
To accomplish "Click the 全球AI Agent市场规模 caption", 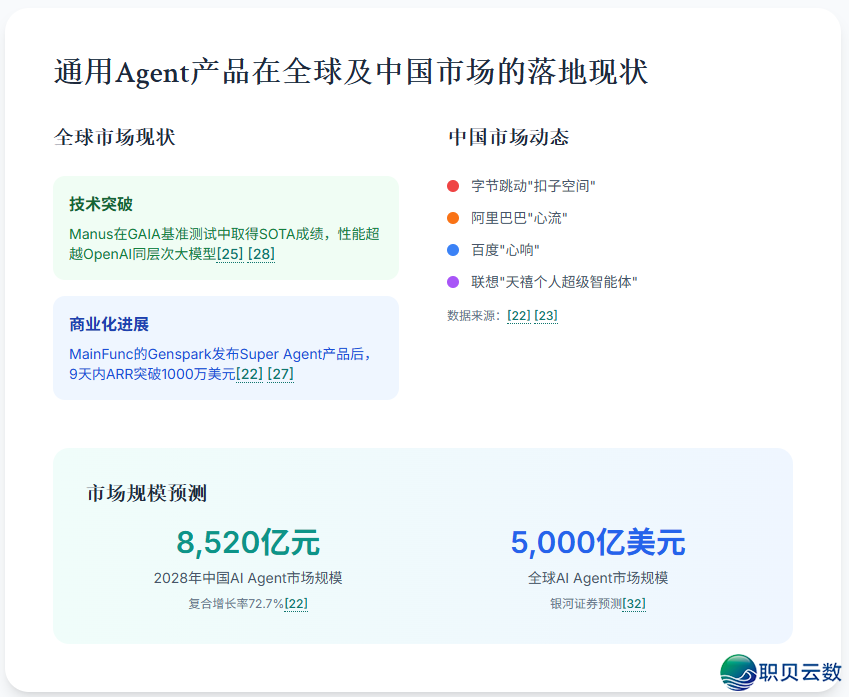I will [x=598, y=578].
